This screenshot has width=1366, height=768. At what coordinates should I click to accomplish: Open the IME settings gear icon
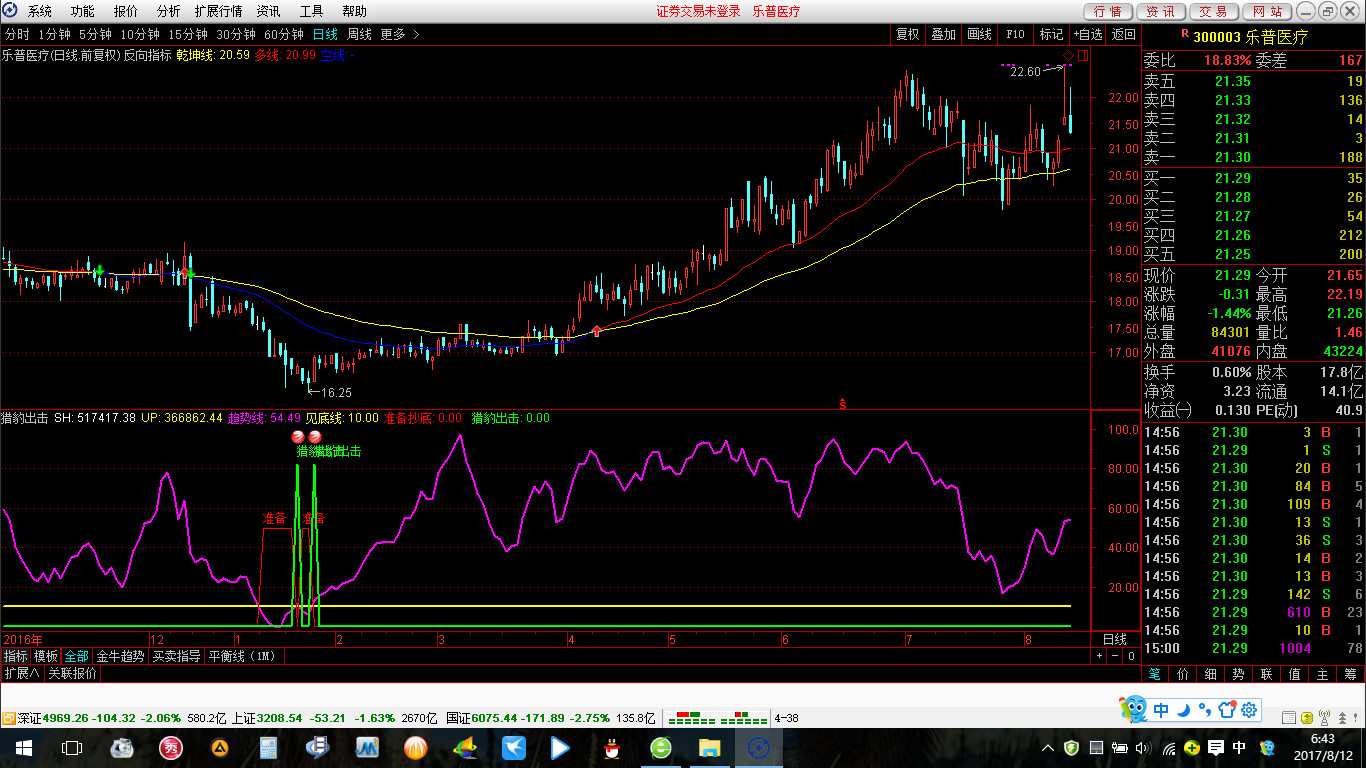click(1250, 710)
